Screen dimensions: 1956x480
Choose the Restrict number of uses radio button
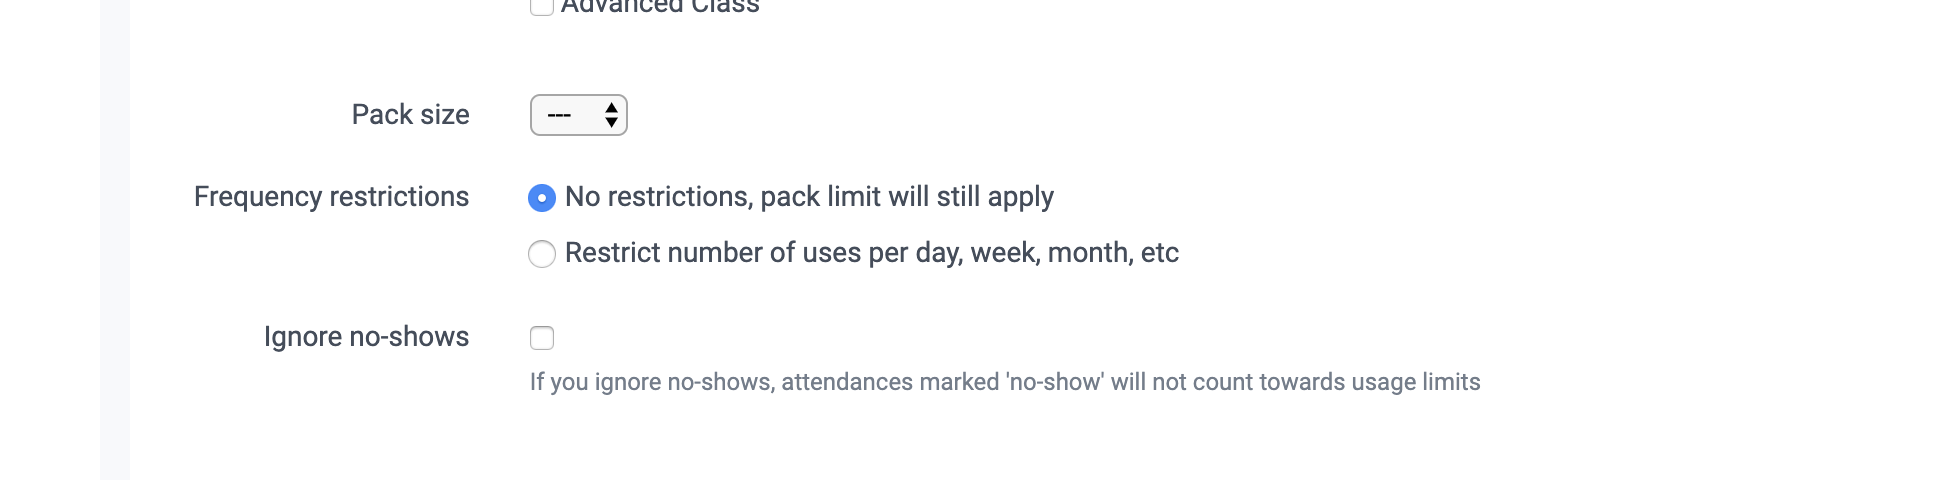click(542, 254)
